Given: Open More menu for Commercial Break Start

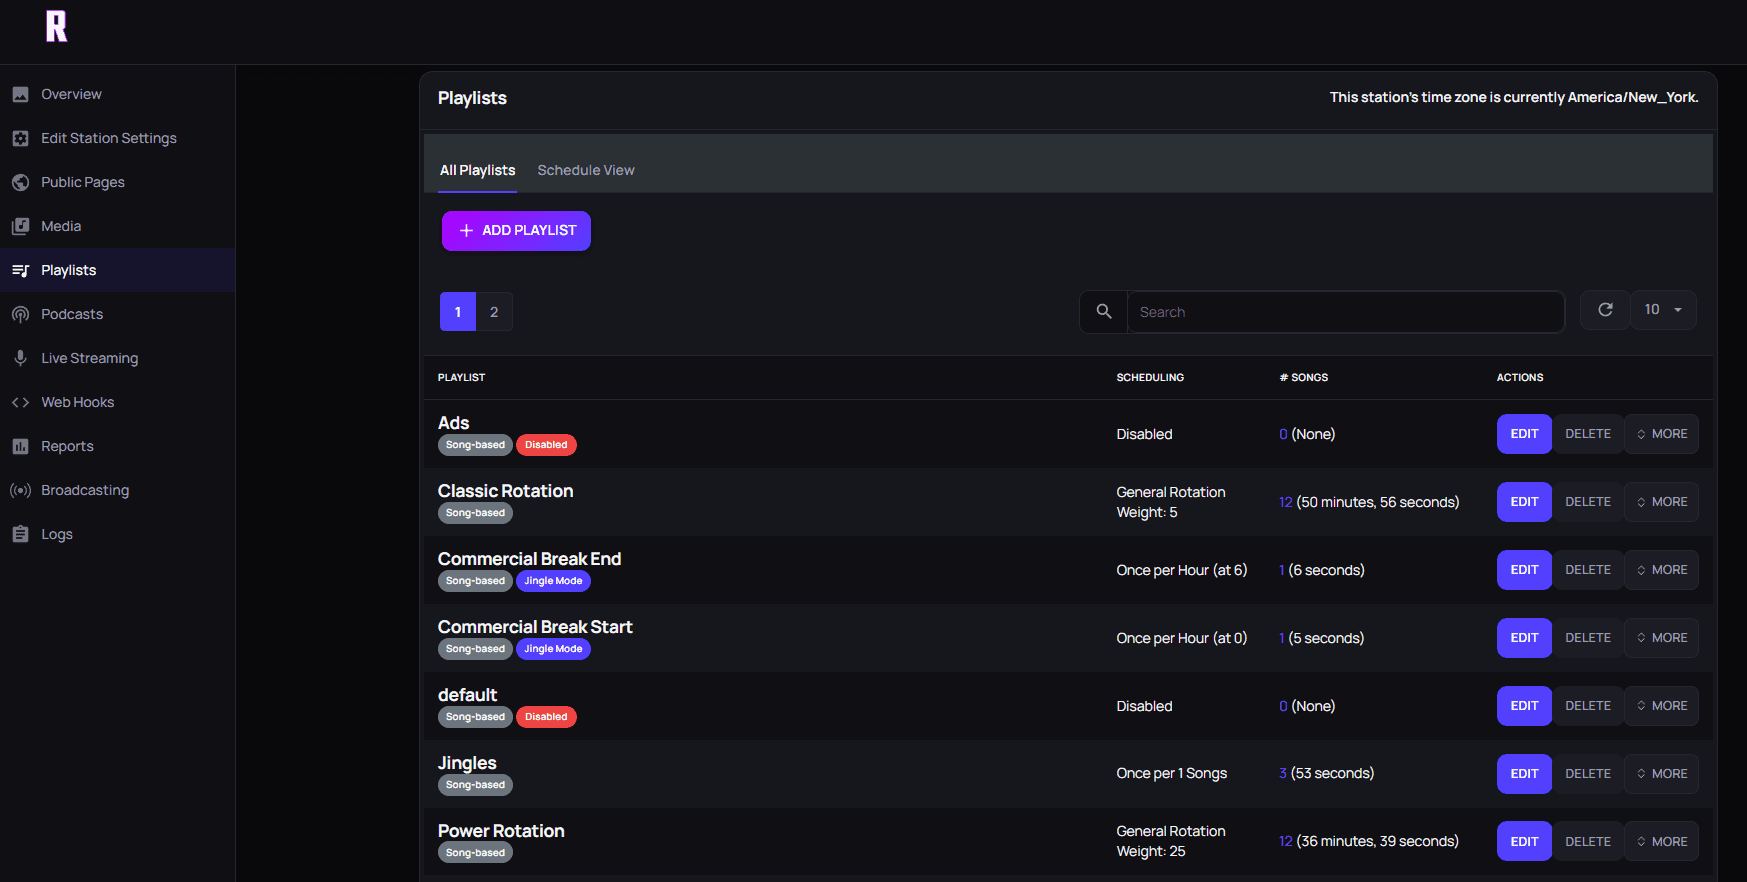Looking at the screenshot, I should click(1661, 638).
